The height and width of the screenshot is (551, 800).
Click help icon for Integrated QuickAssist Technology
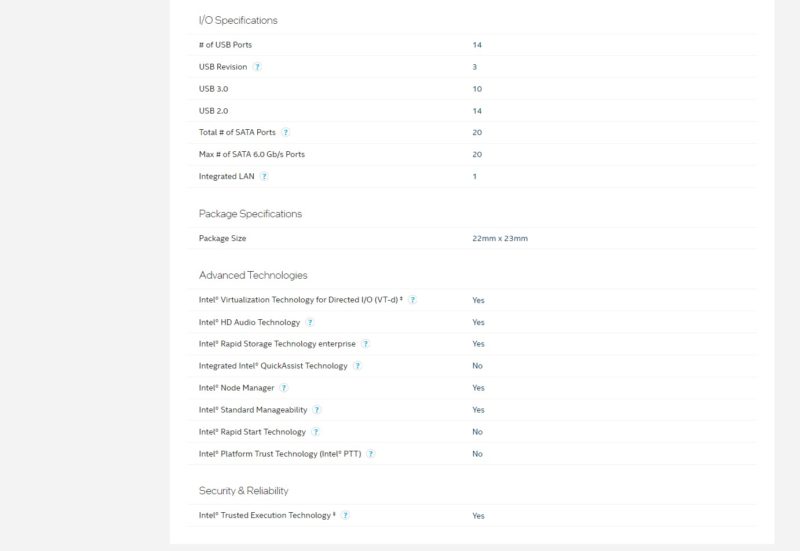pyautogui.click(x=357, y=366)
